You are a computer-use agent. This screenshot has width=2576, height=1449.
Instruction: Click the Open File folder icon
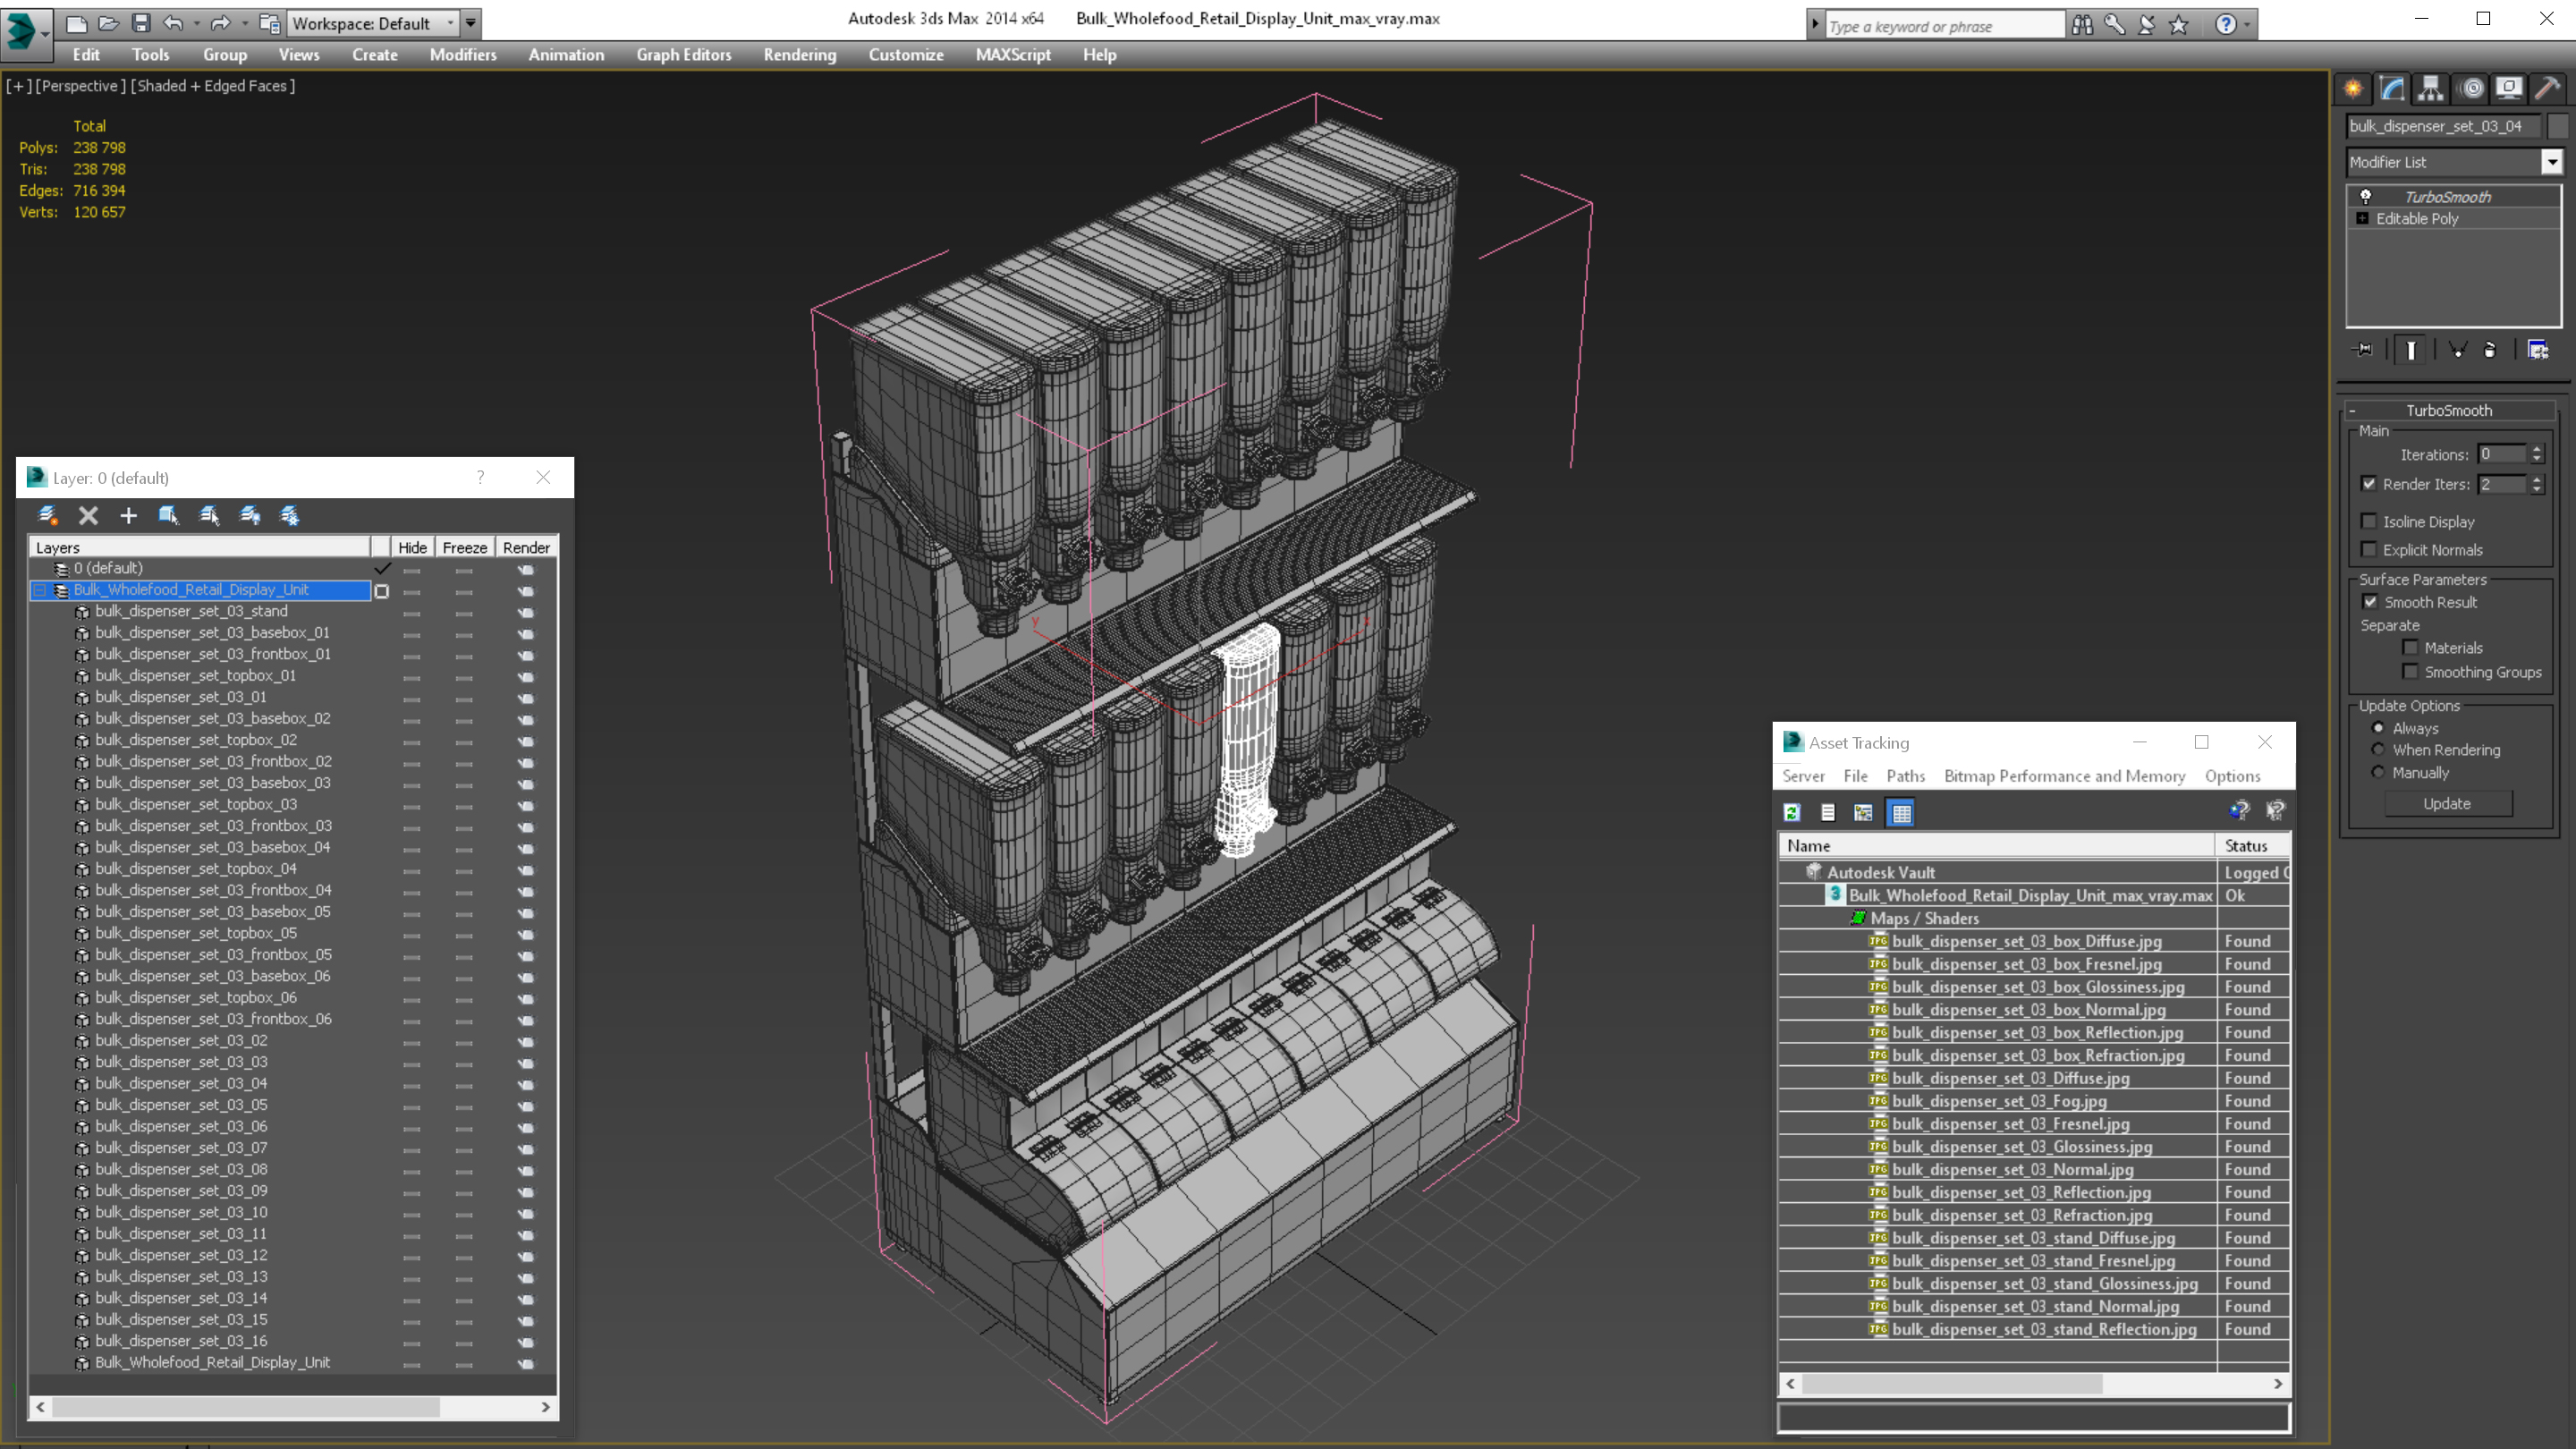[108, 23]
